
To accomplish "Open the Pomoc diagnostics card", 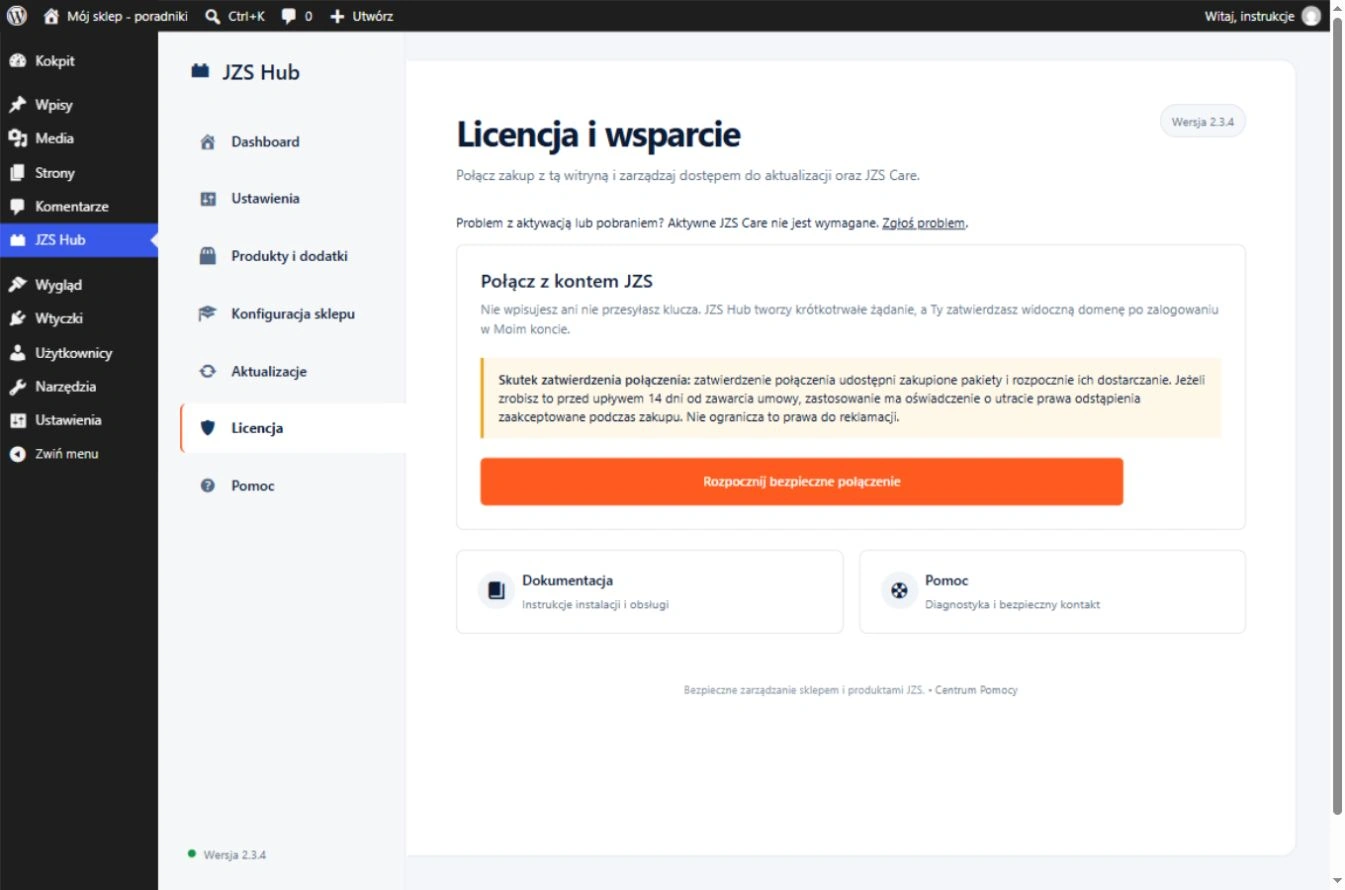I will [x=1052, y=592].
